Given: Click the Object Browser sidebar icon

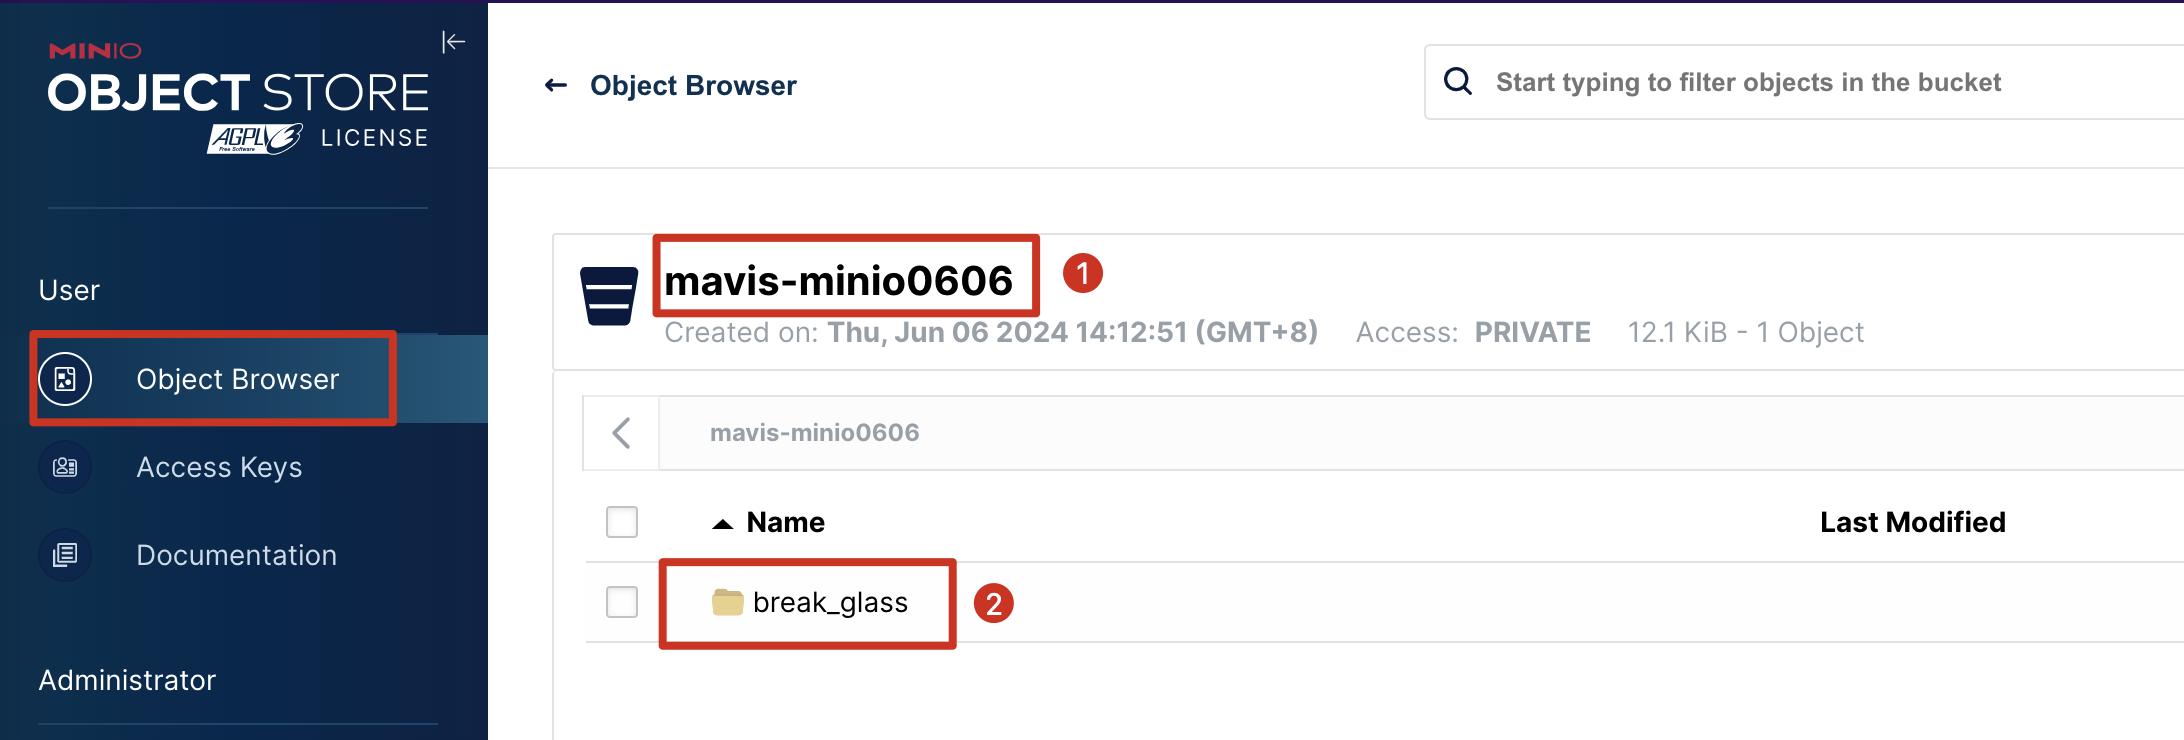Looking at the screenshot, I should (x=65, y=379).
